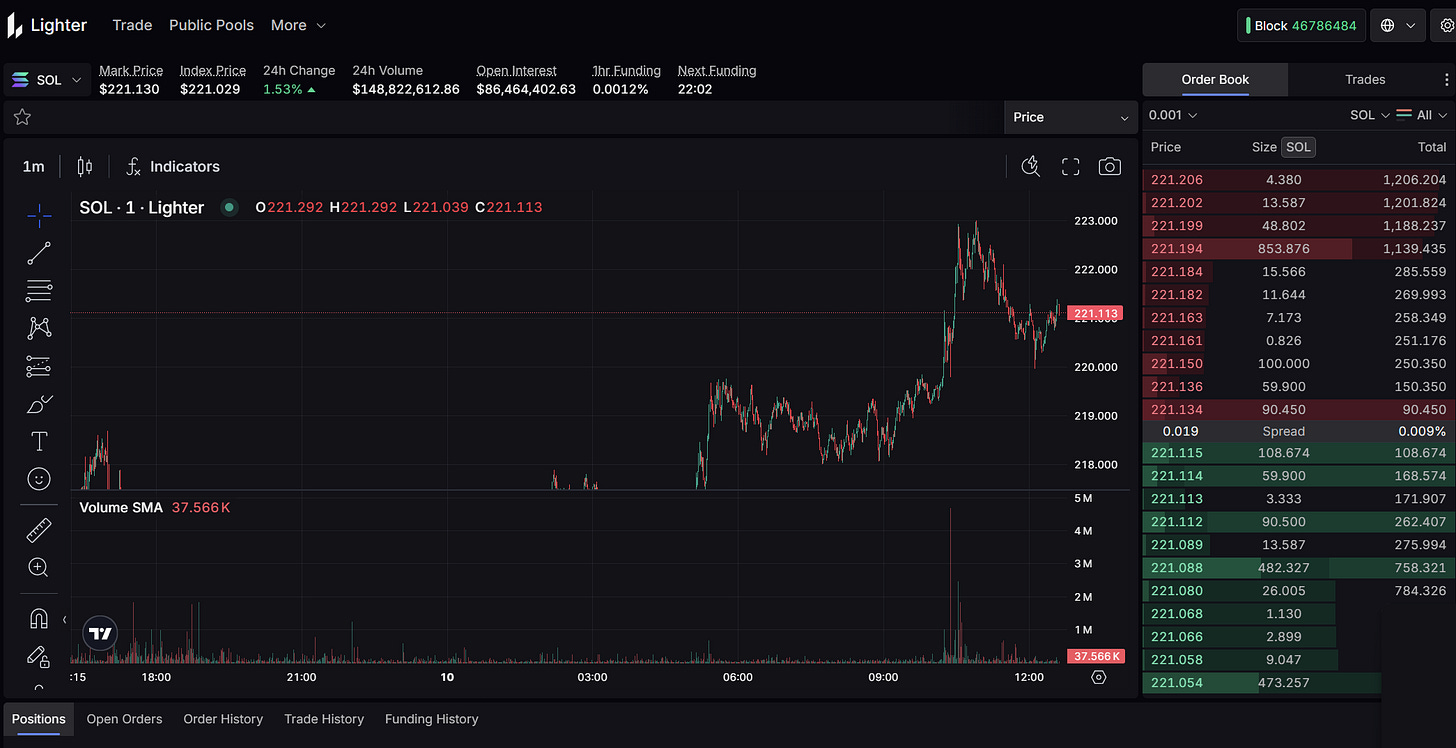Toggle the green market status dot

point(229,207)
